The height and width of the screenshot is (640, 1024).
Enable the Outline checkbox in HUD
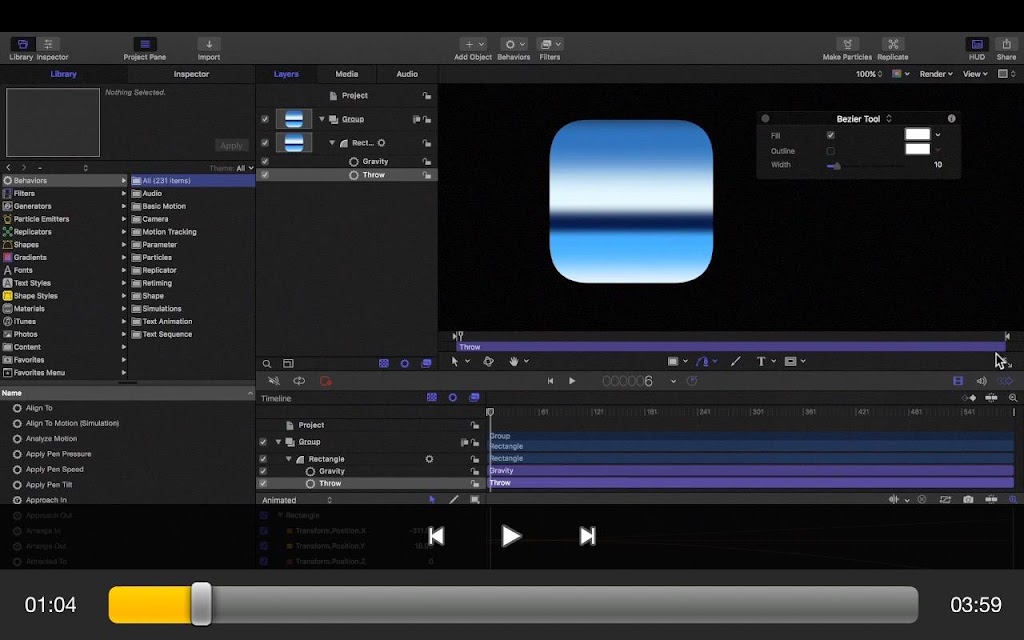[x=831, y=151]
